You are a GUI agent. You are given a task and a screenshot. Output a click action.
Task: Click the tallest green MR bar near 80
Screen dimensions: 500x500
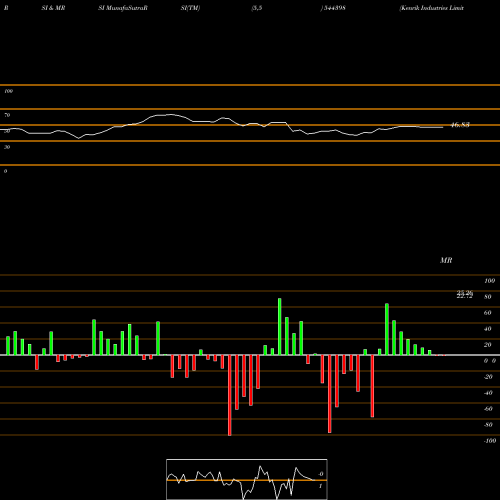click(279, 326)
